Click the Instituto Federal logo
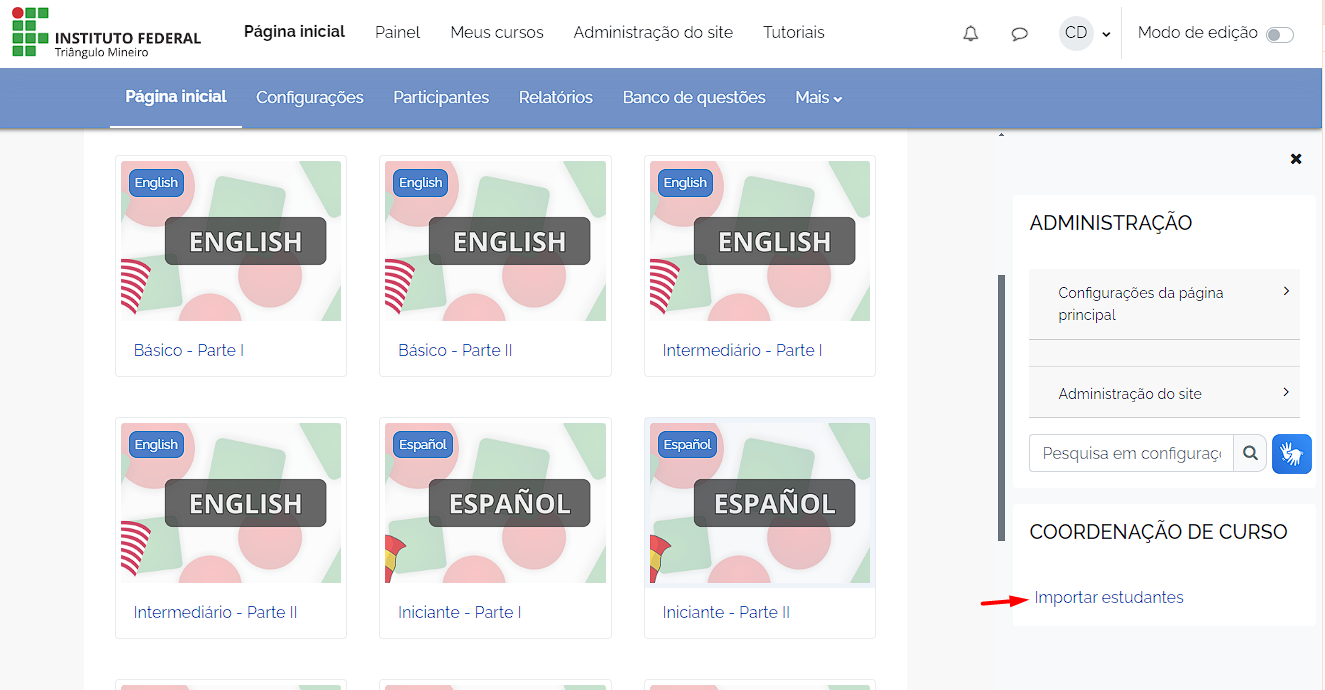 pos(107,33)
